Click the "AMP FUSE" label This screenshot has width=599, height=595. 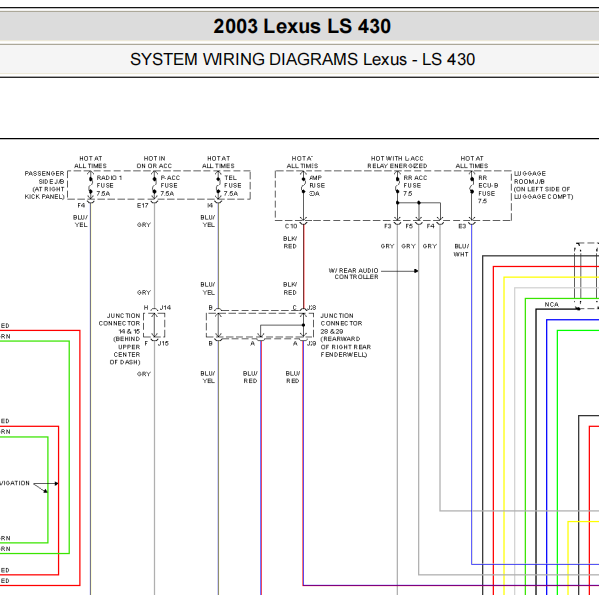point(317,186)
